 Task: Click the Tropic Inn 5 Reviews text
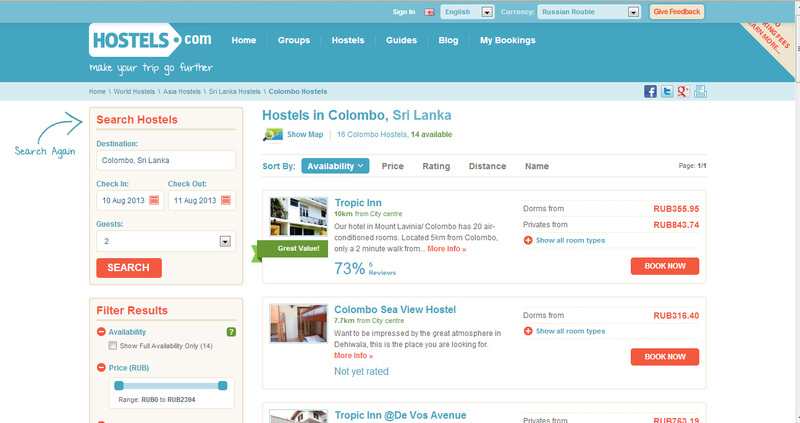click(x=382, y=269)
